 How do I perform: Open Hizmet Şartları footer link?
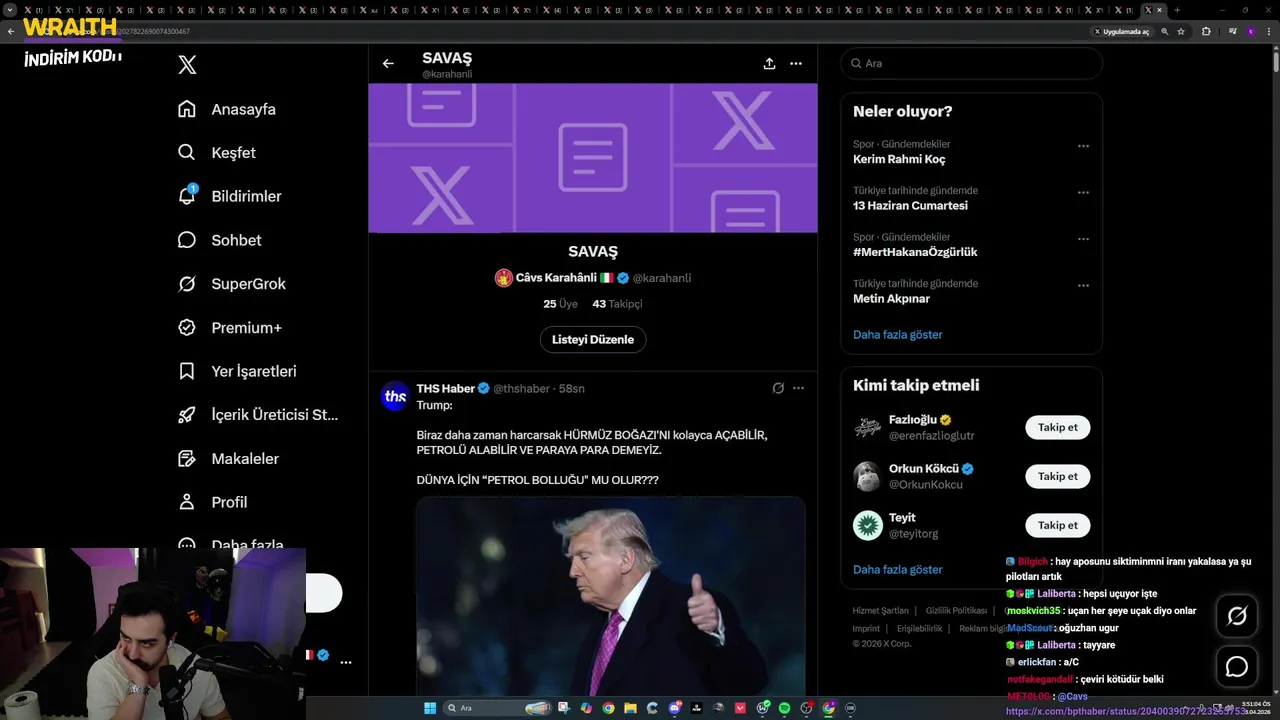click(880, 610)
